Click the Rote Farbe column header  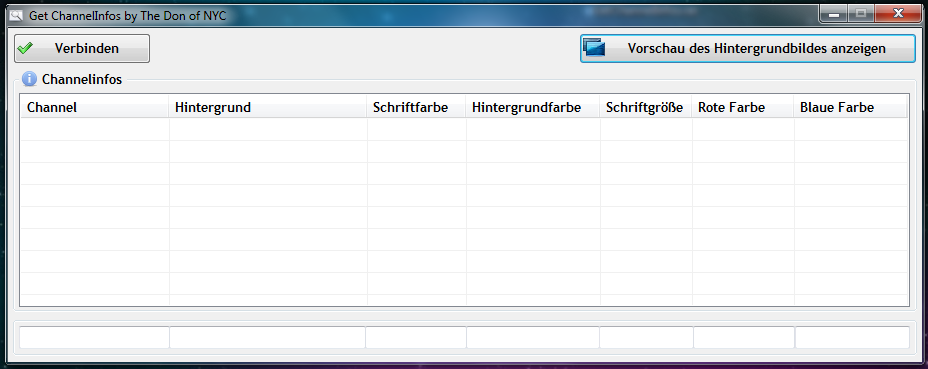[x=743, y=108]
